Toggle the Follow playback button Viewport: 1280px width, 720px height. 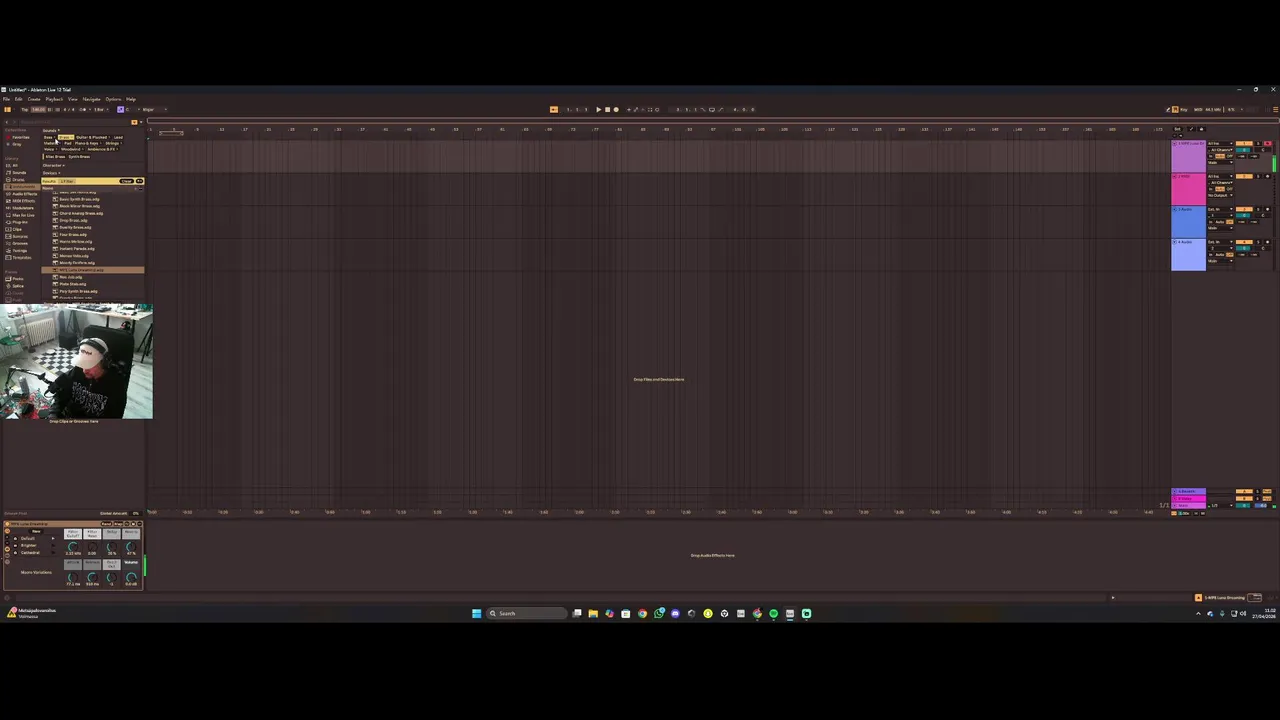point(553,109)
